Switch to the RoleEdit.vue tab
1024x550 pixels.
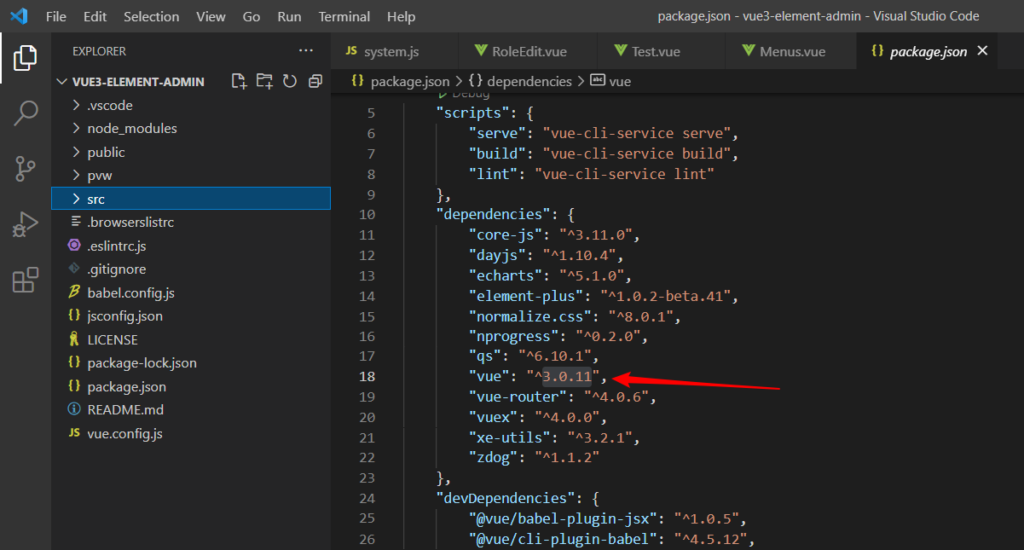pyautogui.click(x=528, y=52)
